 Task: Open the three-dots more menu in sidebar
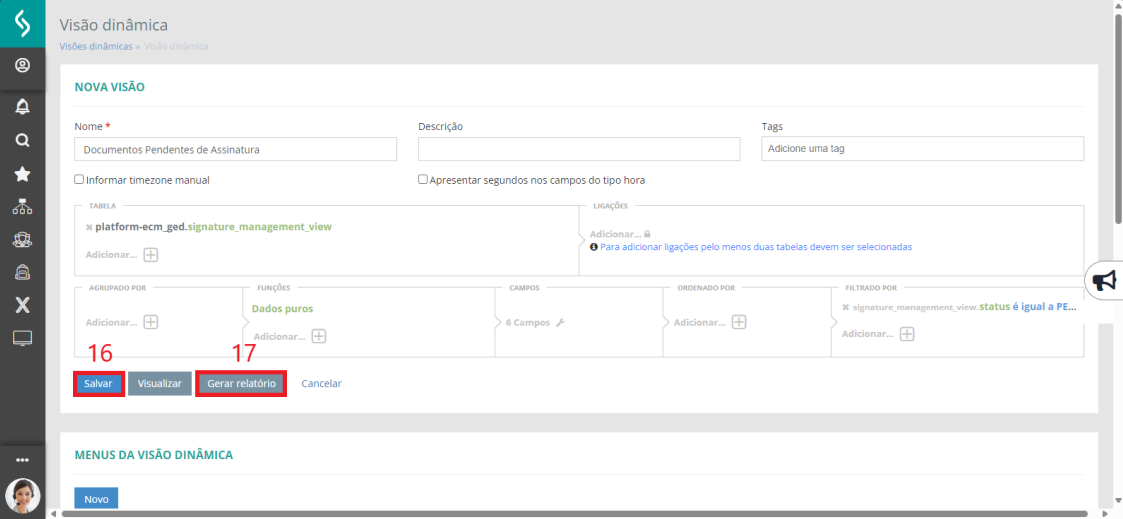(22, 460)
